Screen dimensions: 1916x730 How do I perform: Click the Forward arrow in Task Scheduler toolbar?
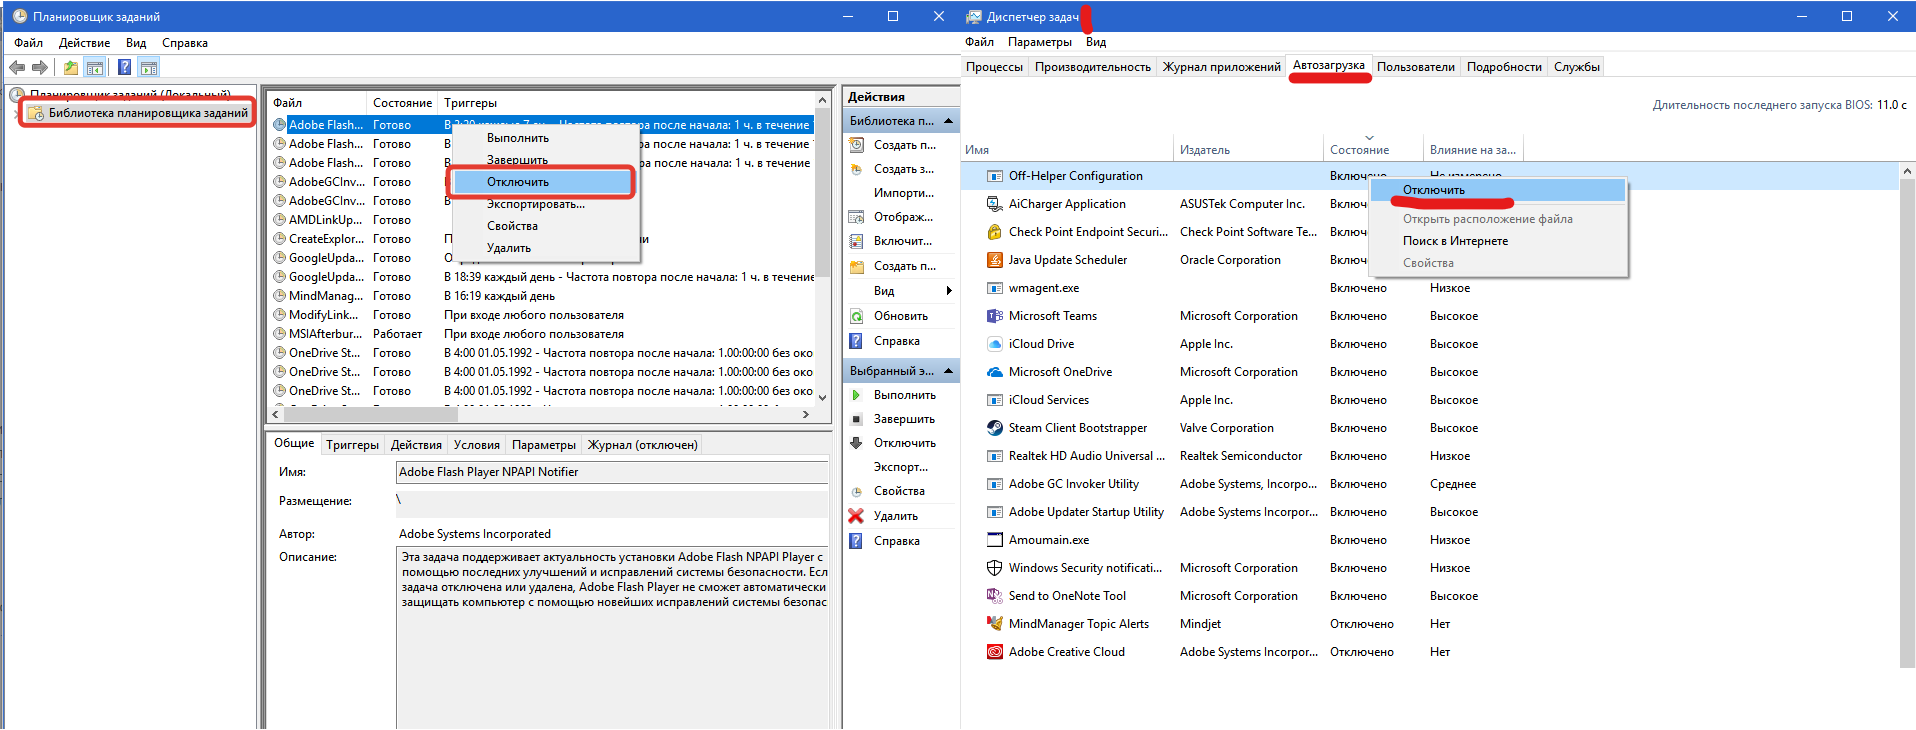[x=40, y=67]
